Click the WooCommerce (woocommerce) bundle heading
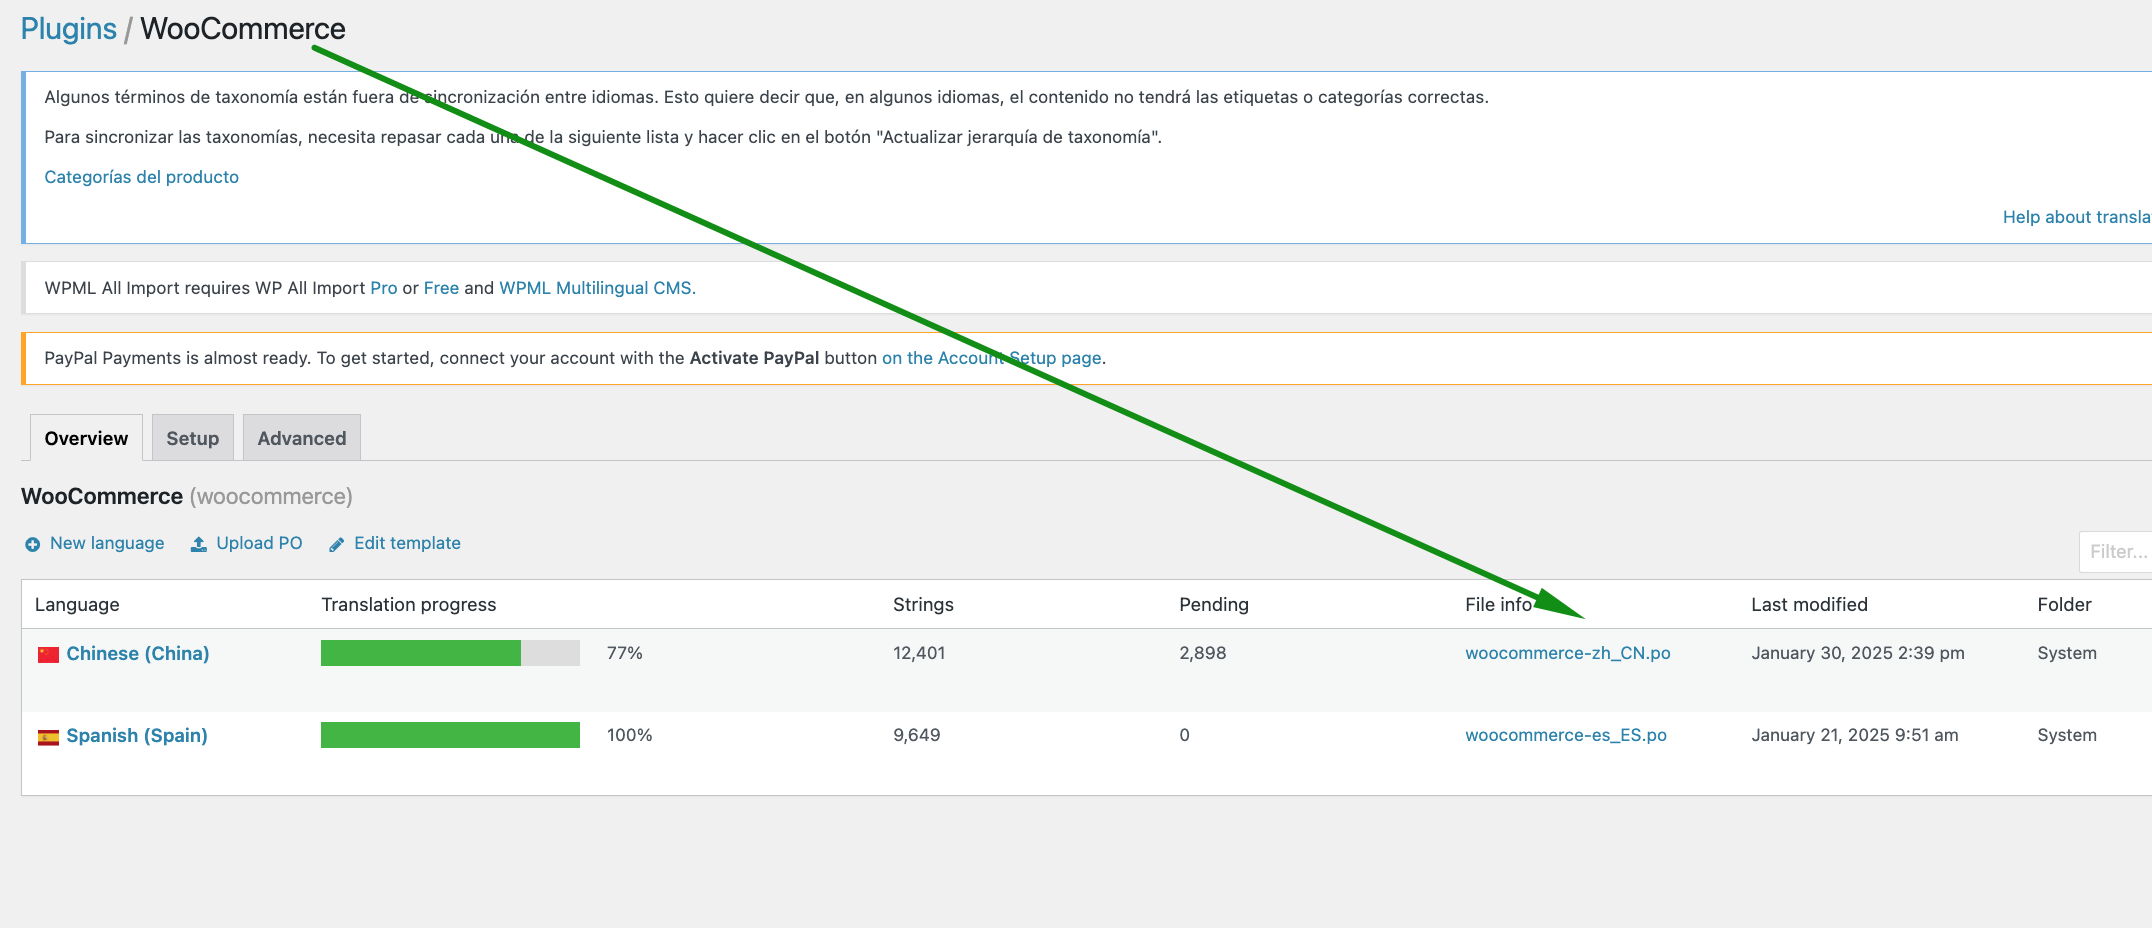2152x928 pixels. [x=187, y=496]
